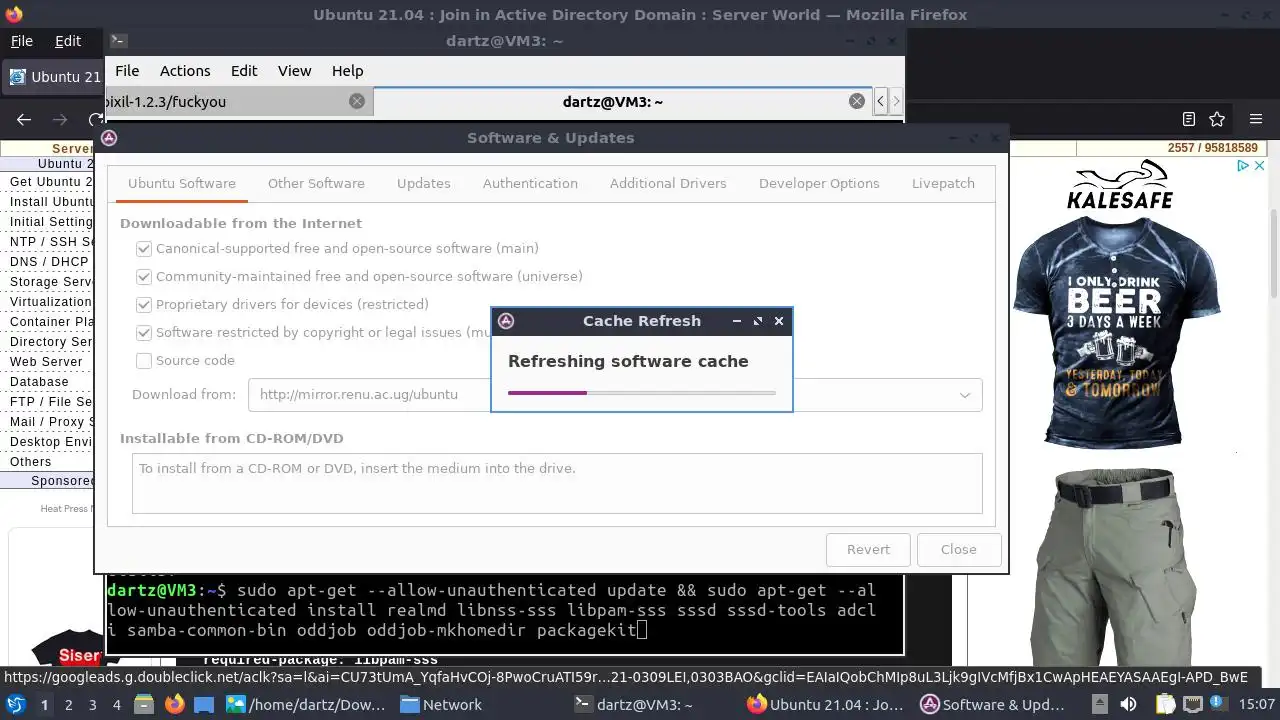Image resolution: width=1280 pixels, height=720 pixels.
Task: Open the terminal's View menu
Action: (294, 71)
